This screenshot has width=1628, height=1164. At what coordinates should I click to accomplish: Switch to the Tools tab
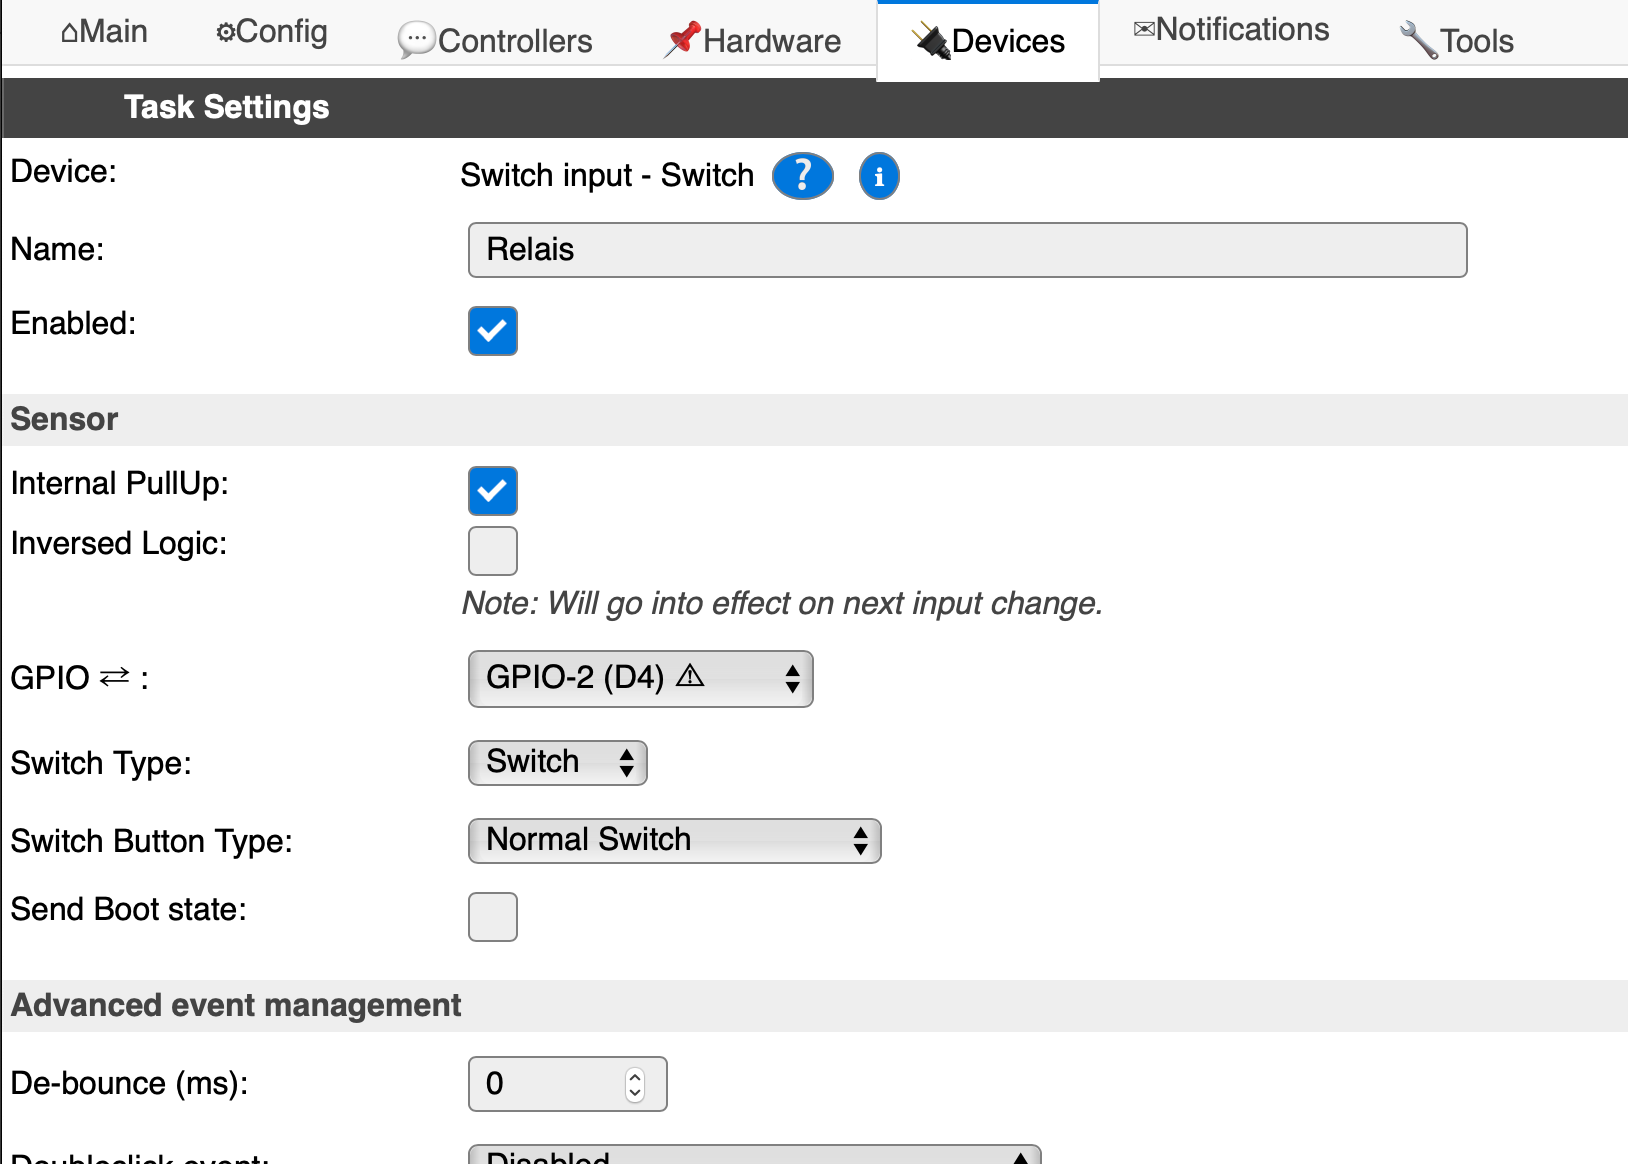[1456, 40]
